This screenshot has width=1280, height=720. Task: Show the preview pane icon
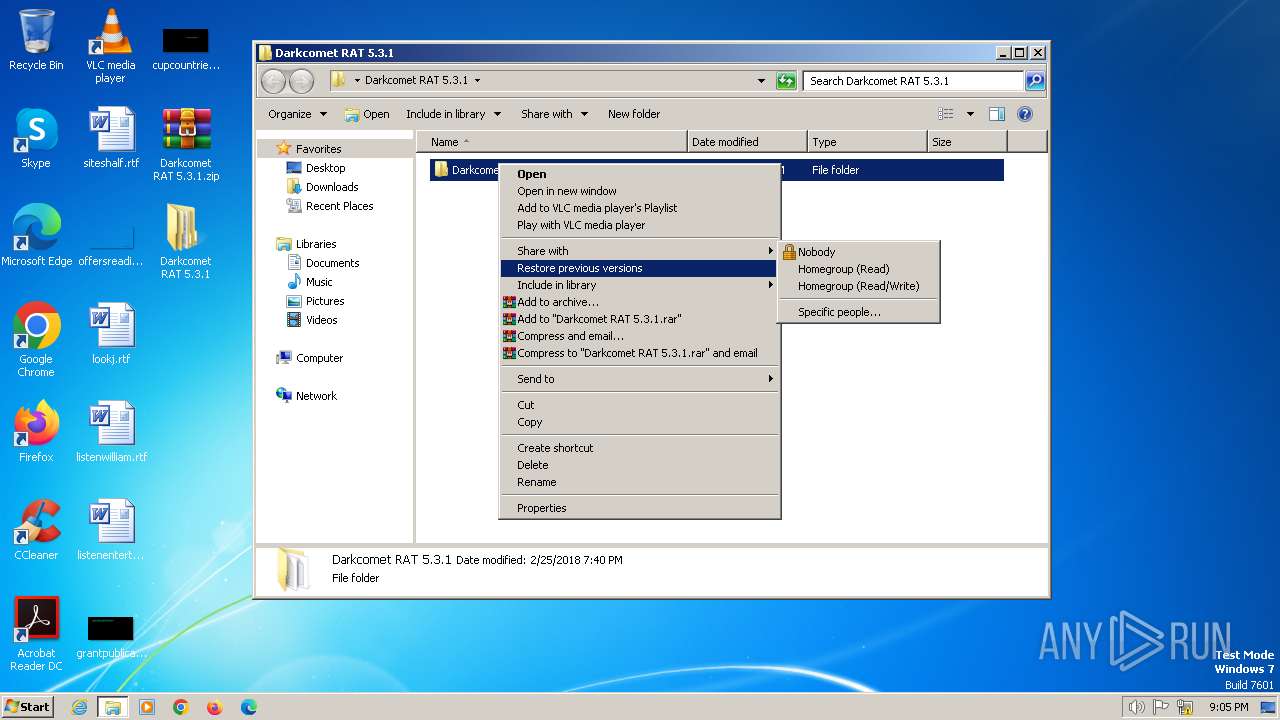(997, 114)
